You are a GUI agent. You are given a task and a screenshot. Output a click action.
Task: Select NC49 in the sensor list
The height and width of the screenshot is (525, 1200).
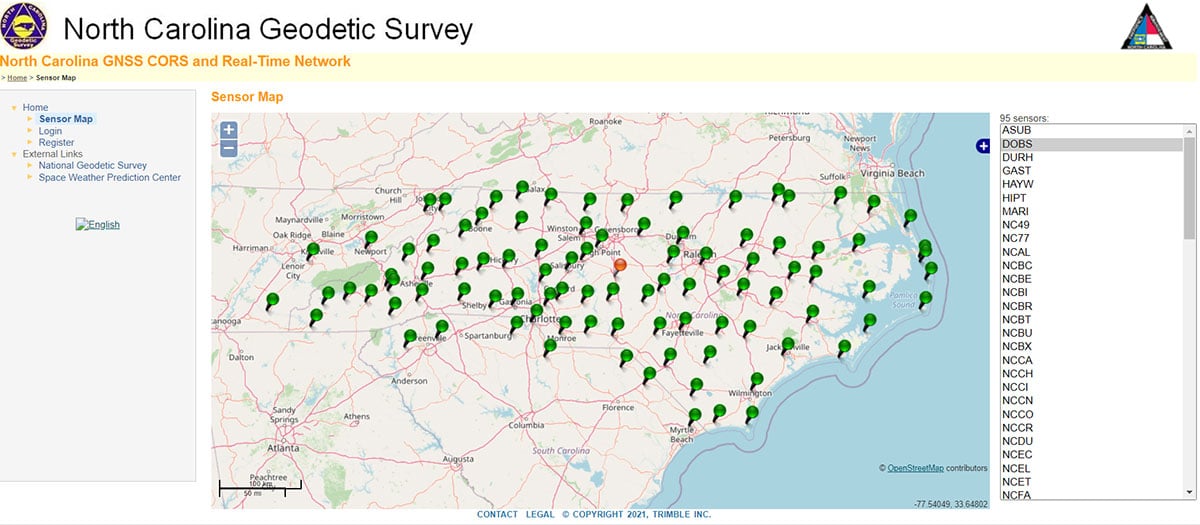click(1091, 225)
